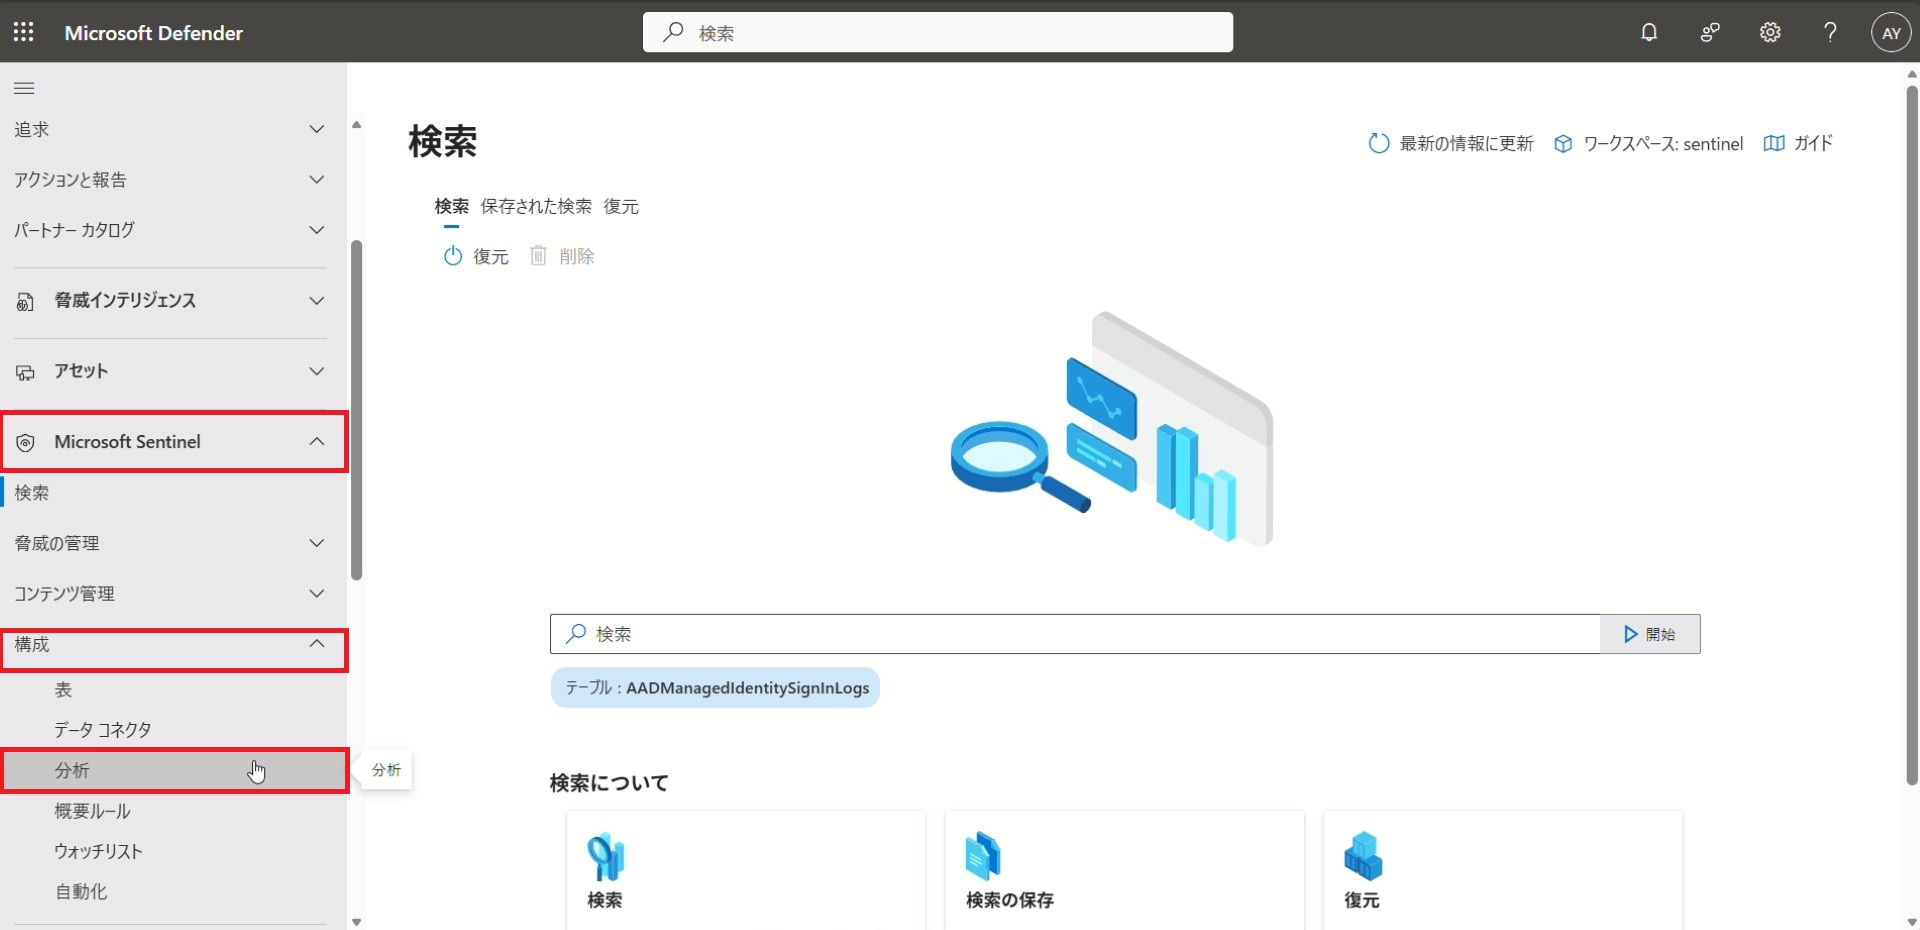
Task: Expand the 脅威インテリジェンス section
Action: [170, 300]
